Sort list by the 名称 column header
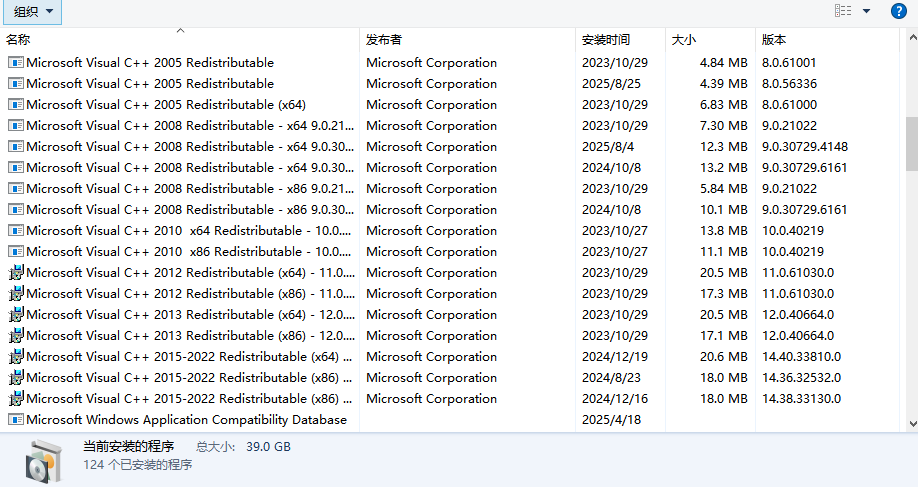918x487 pixels. [x=181, y=40]
